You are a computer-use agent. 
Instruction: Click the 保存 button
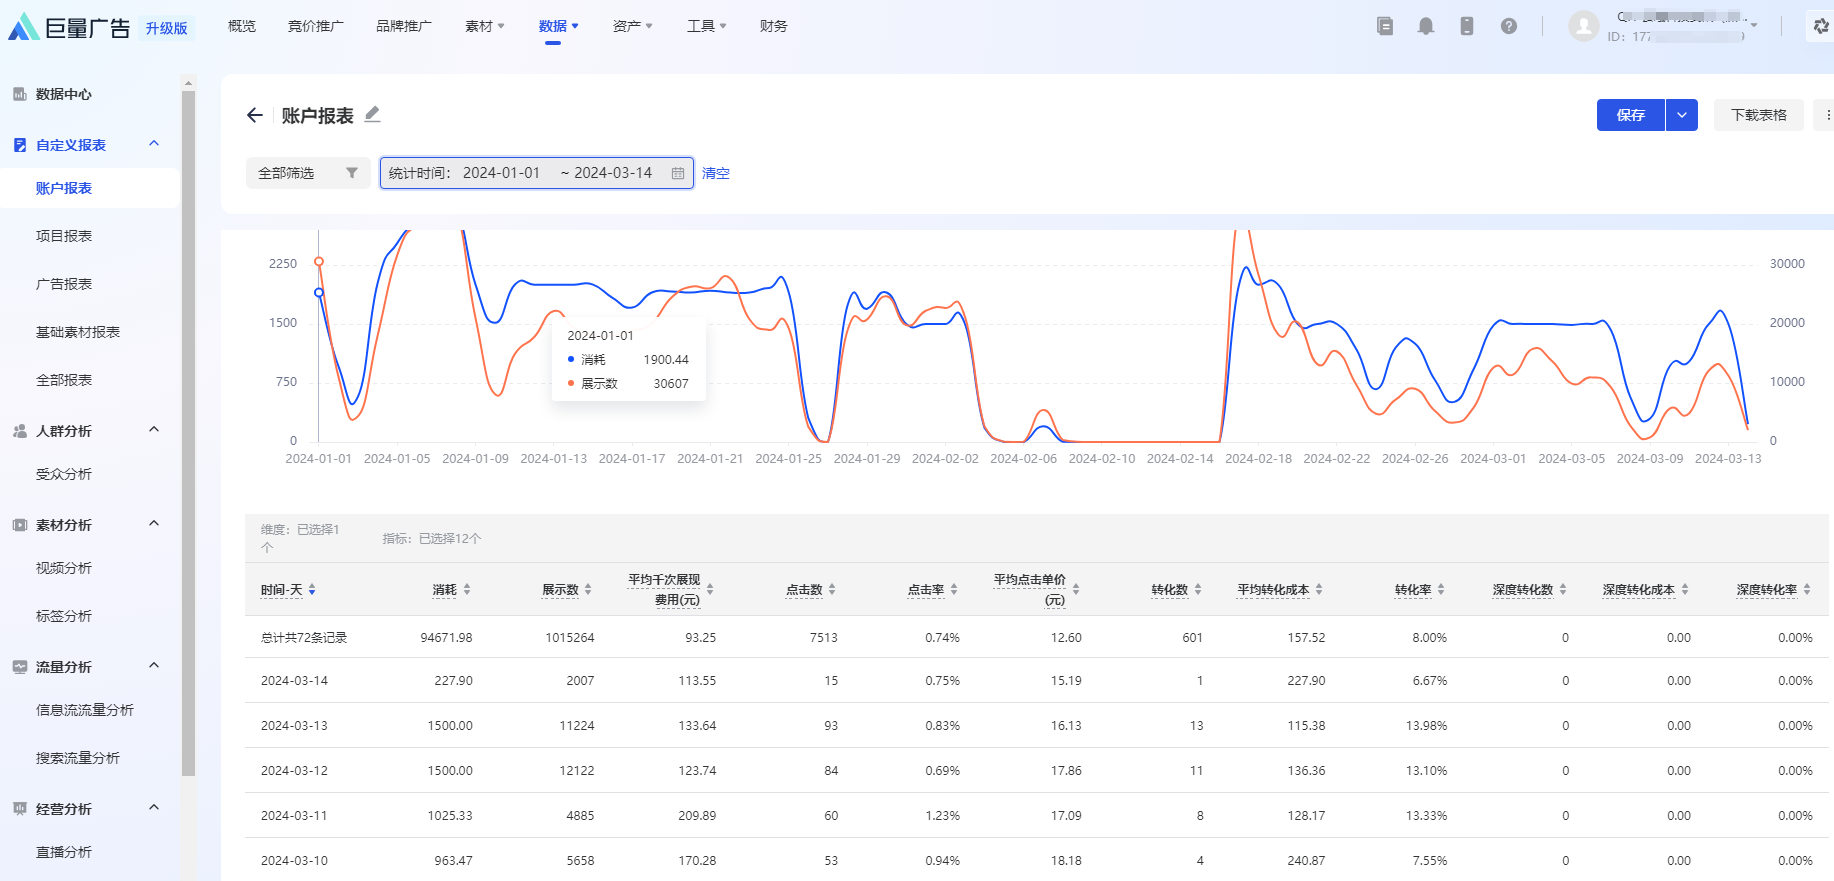pyautogui.click(x=1631, y=115)
